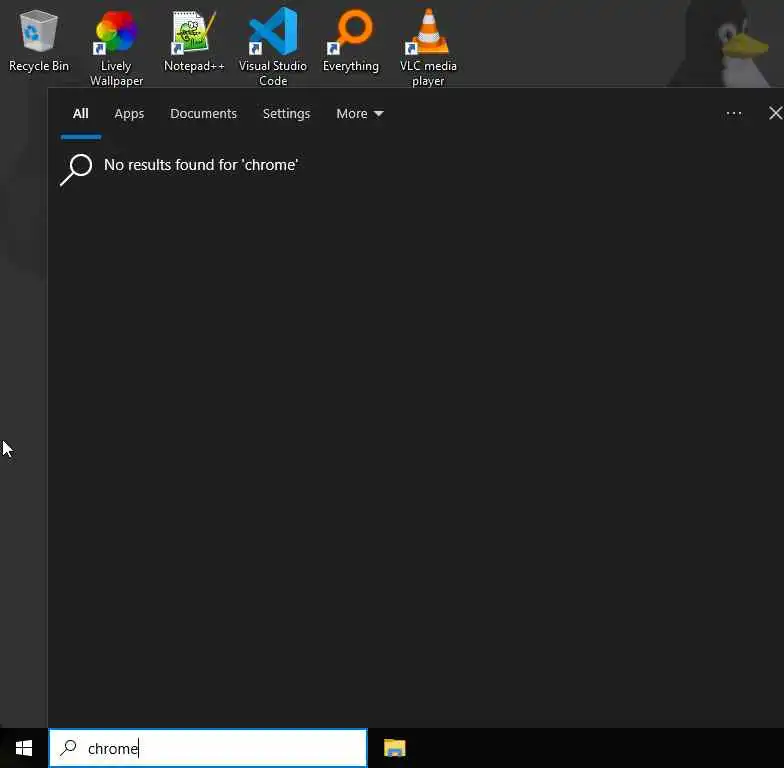784x768 pixels.
Task: Click the taskbar search box containing 'chrome'
Action: [x=208, y=748]
